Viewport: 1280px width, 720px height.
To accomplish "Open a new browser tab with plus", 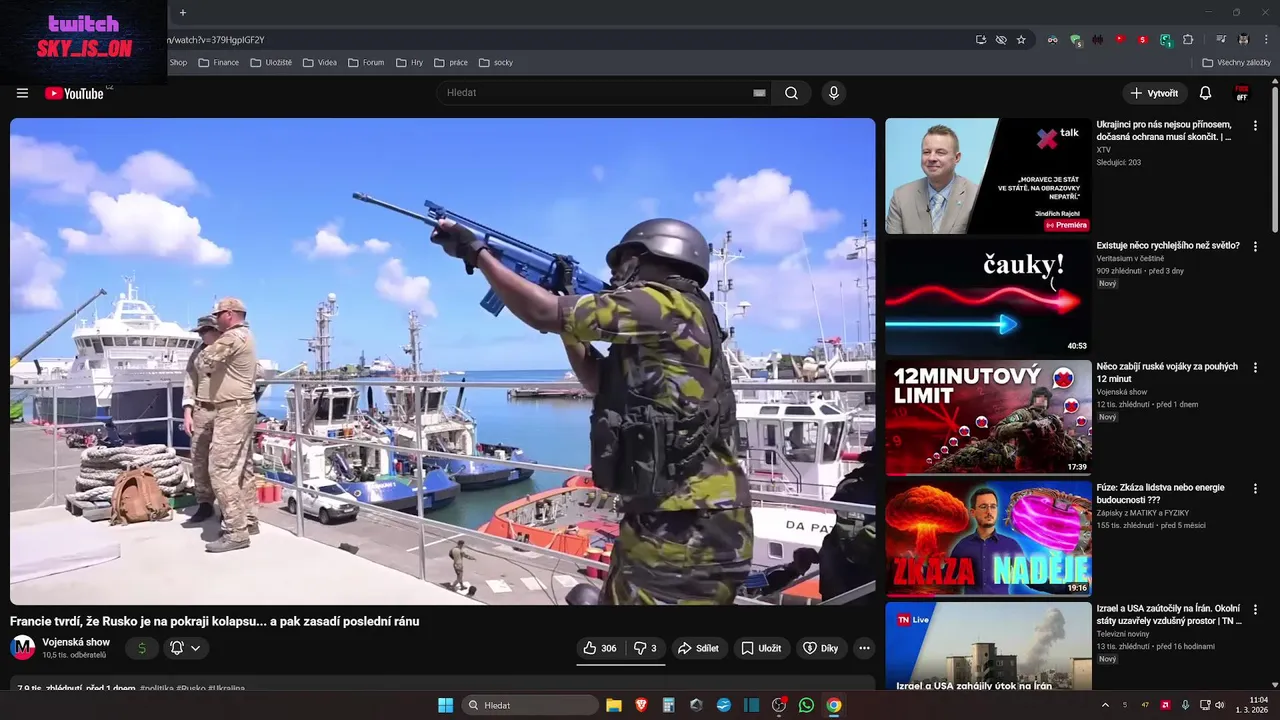I will 182,13.
